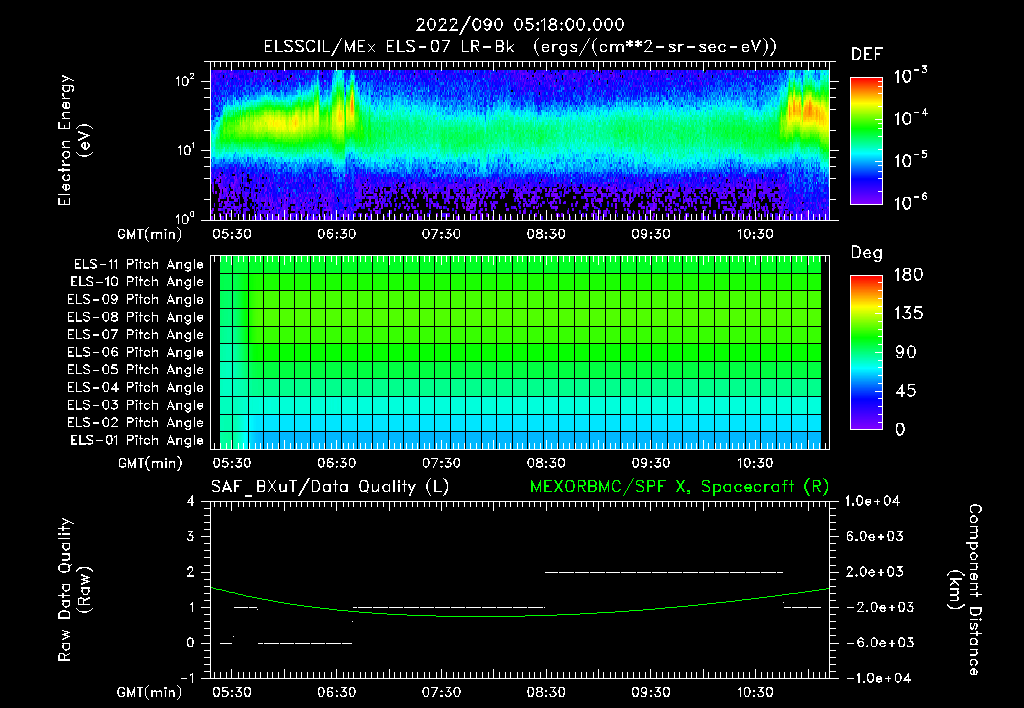This screenshot has width=1024, height=708.
Task: Click the 10:30 tick label under bottom panel
Action: (755, 692)
